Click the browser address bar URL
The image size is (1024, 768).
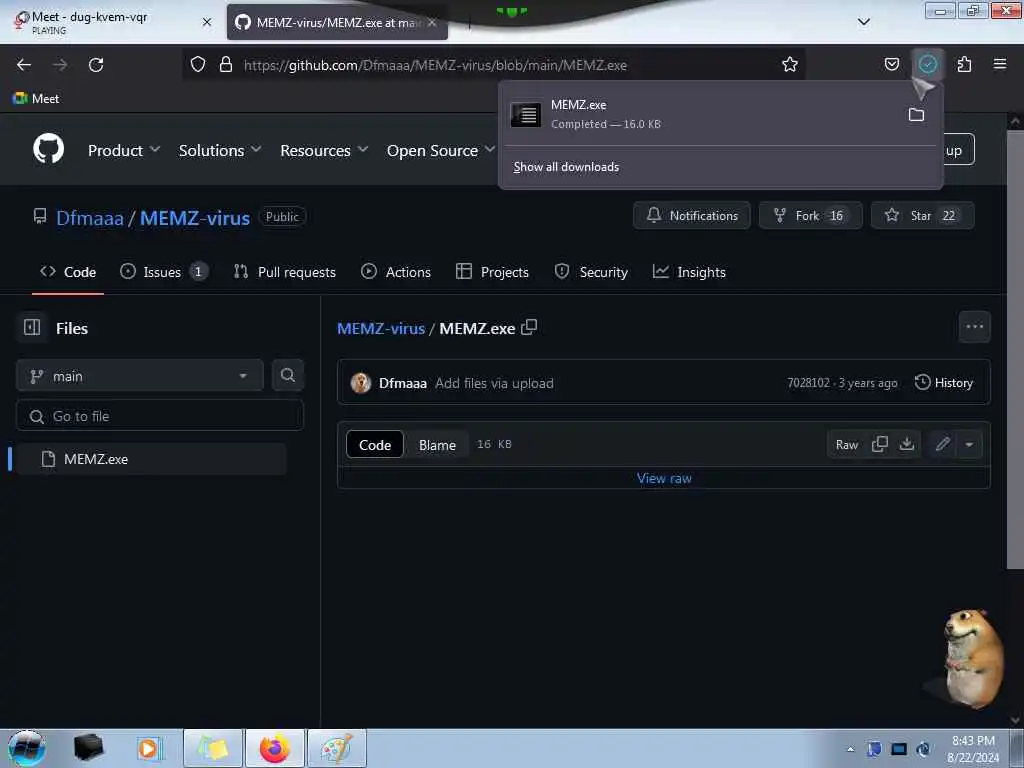(435, 65)
